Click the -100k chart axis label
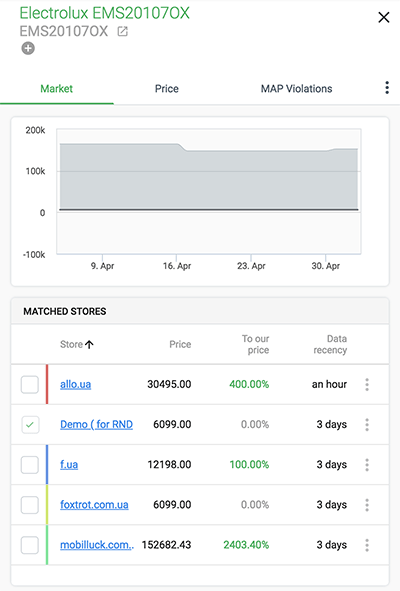The image size is (400, 591). coord(34,255)
